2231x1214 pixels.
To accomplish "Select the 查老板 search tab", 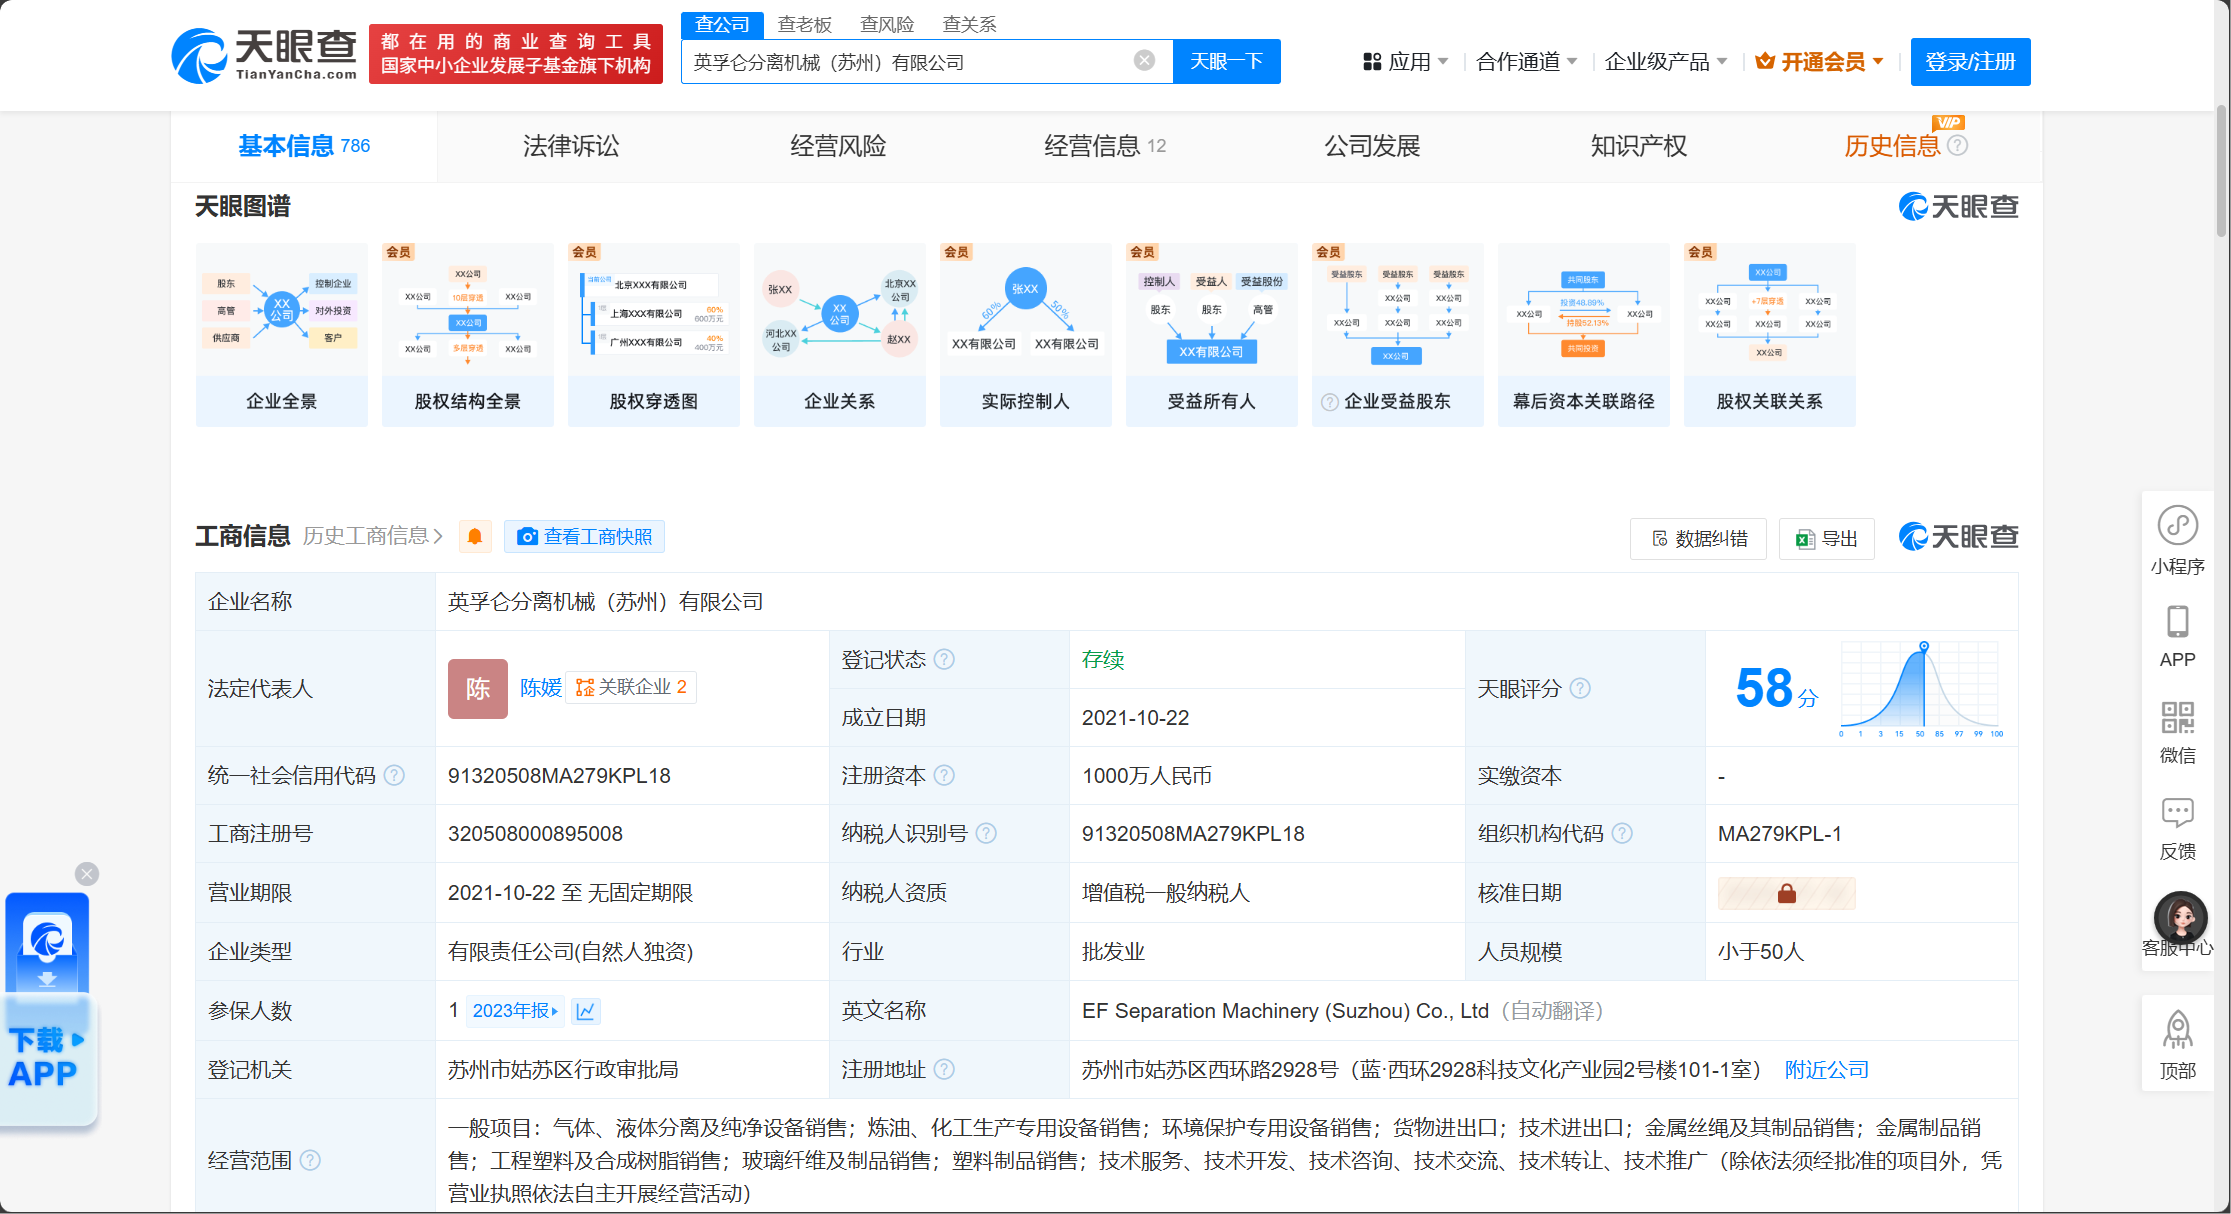I will 805,25.
